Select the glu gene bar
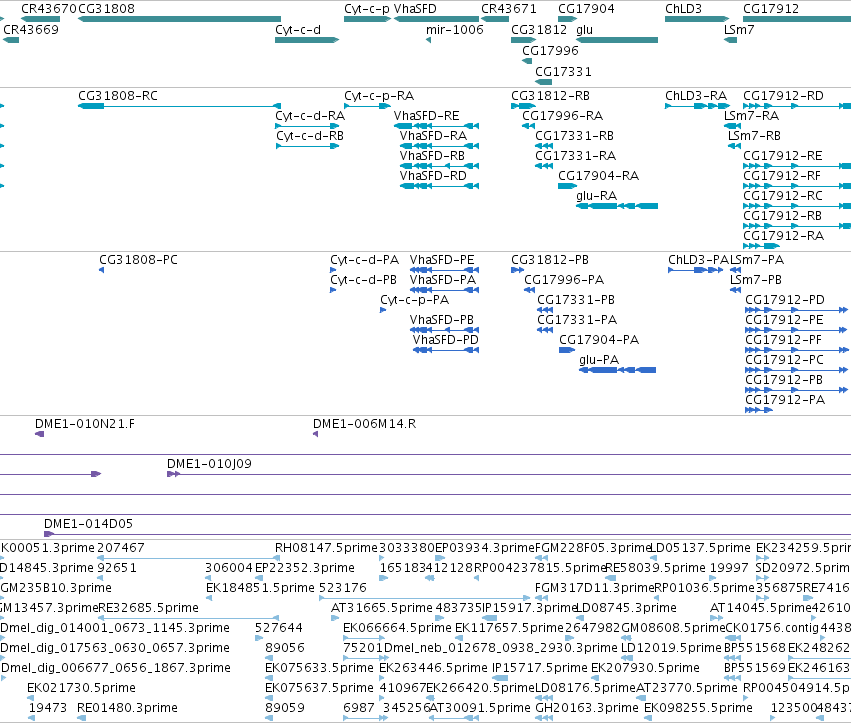This screenshot has width=851, height=723. coord(617,40)
